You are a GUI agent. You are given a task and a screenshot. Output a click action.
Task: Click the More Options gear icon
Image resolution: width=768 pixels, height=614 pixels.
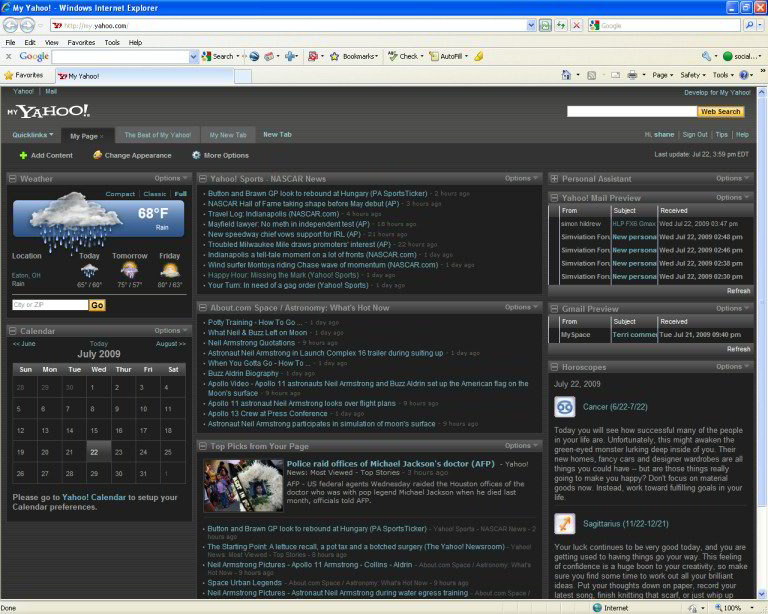(x=196, y=155)
